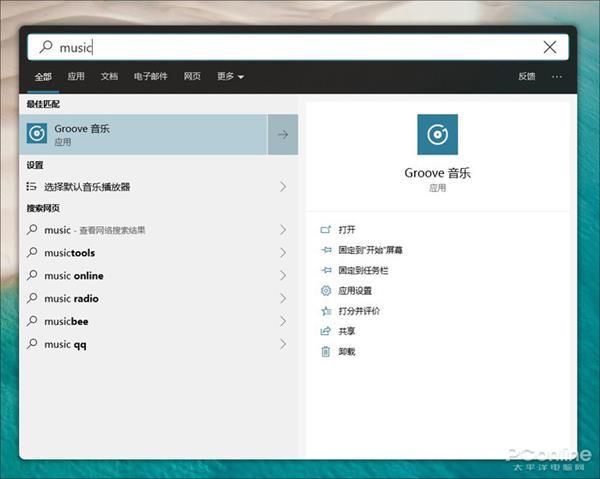Viewport: 600px width, 479px height.
Task: Open 应用设置 for Groove
Action: [355, 290]
